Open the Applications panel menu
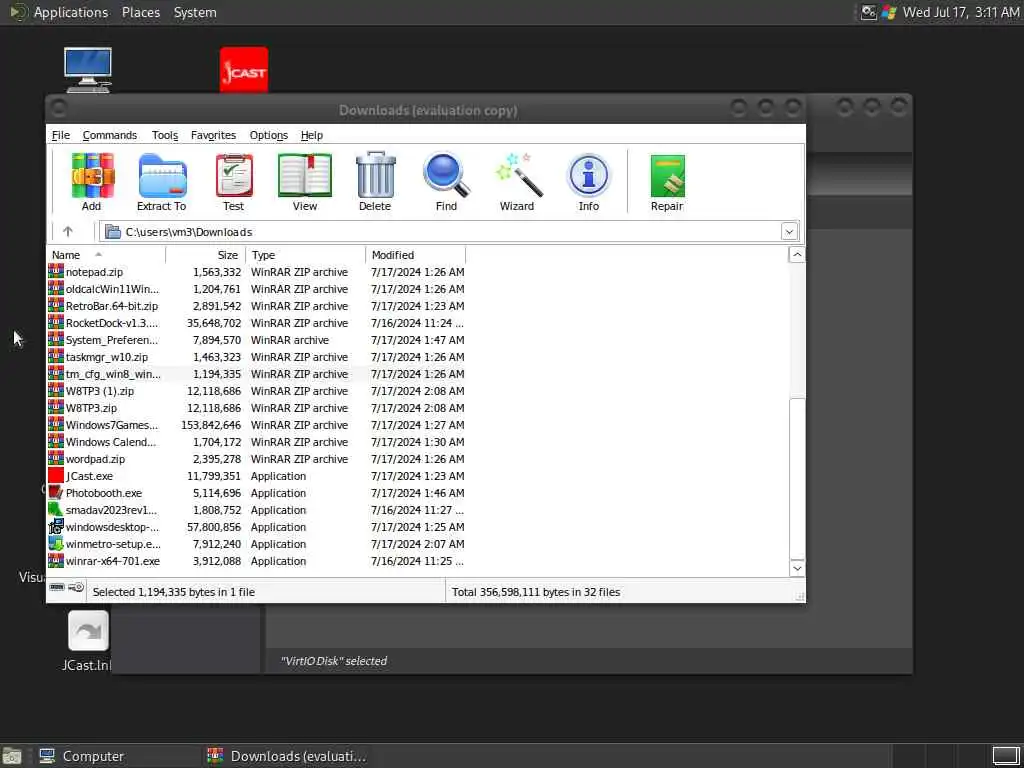Viewport: 1024px width, 768px height. pos(71,12)
